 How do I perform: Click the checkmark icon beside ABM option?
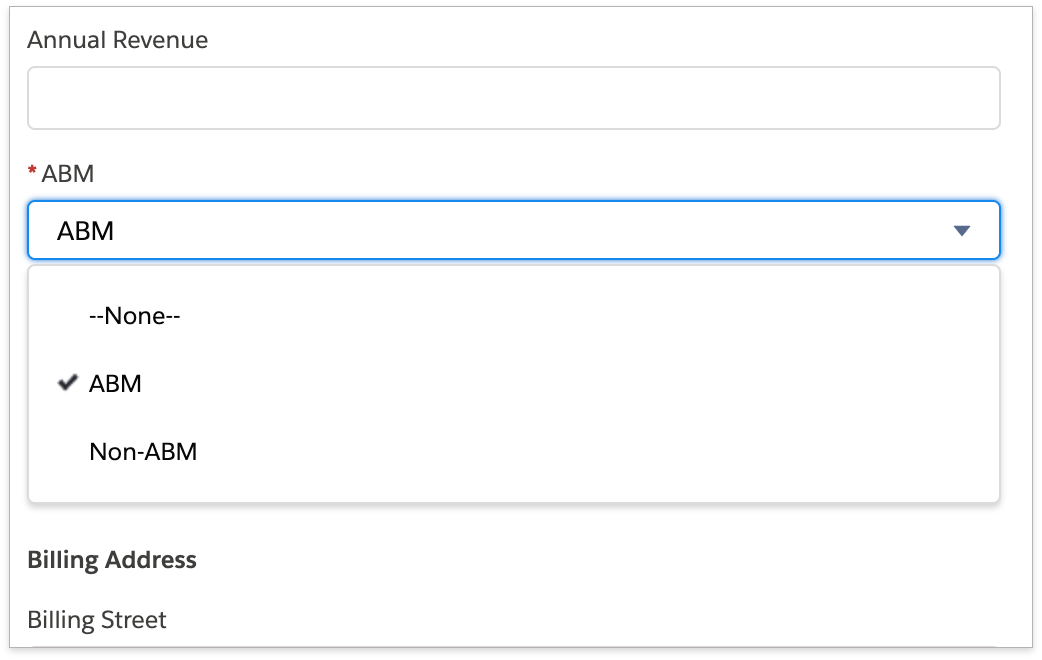[68, 383]
